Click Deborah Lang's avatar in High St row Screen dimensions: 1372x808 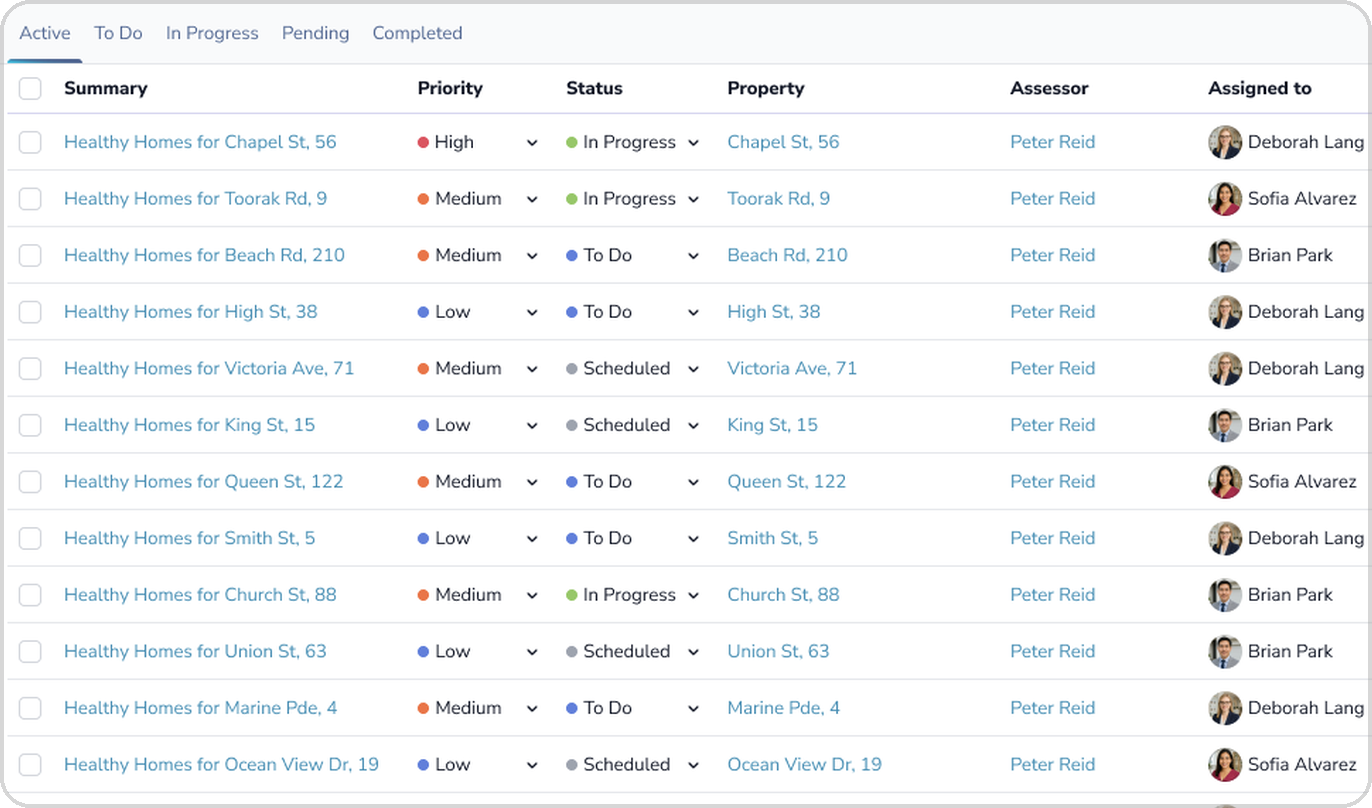pyautogui.click(x=1225, y=312)
